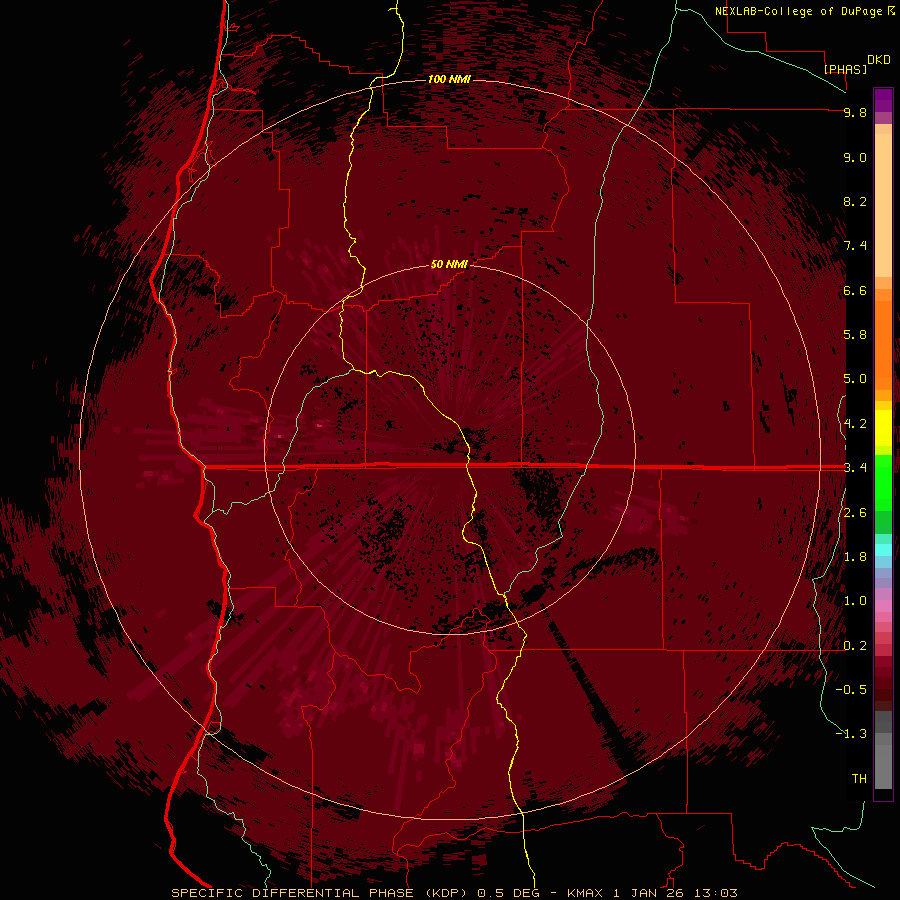Viewport: 900px width, 900px height.
Task: Click the -0.5 value on the color scale
Action: pyautogui.click(x=851, y=690)
